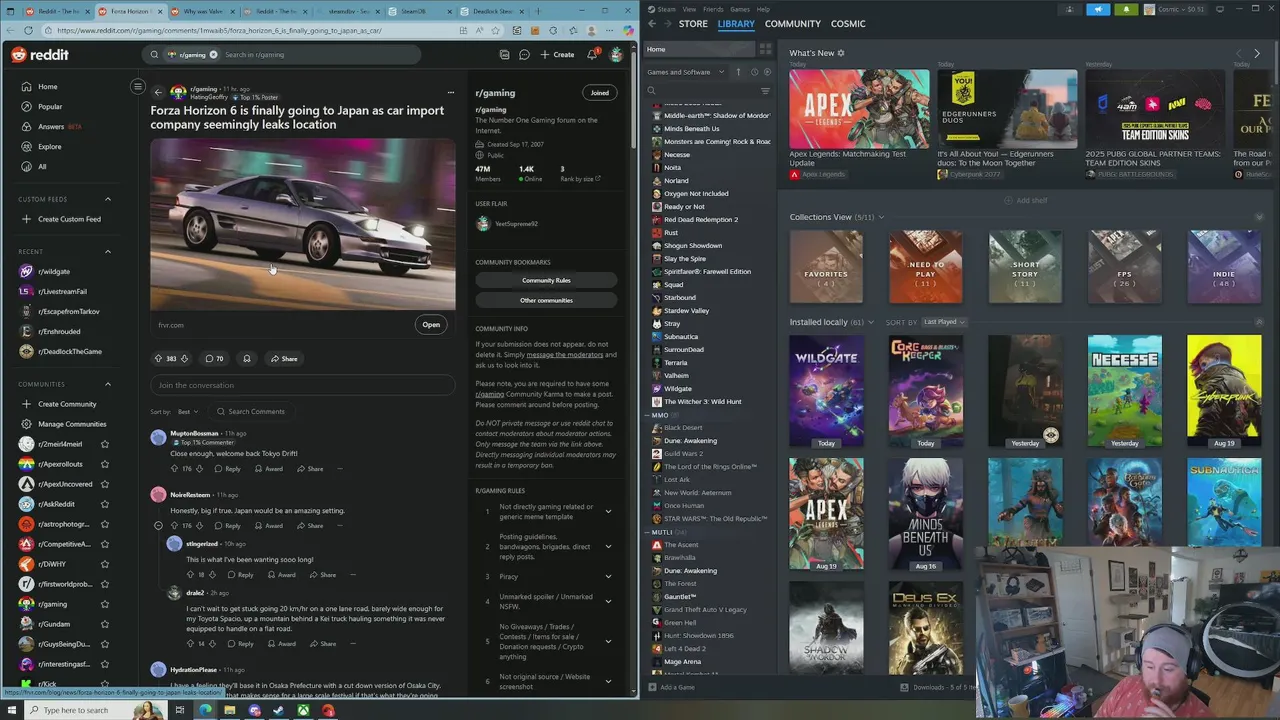Collapse the Custom Feeds section

click(108, 199)
